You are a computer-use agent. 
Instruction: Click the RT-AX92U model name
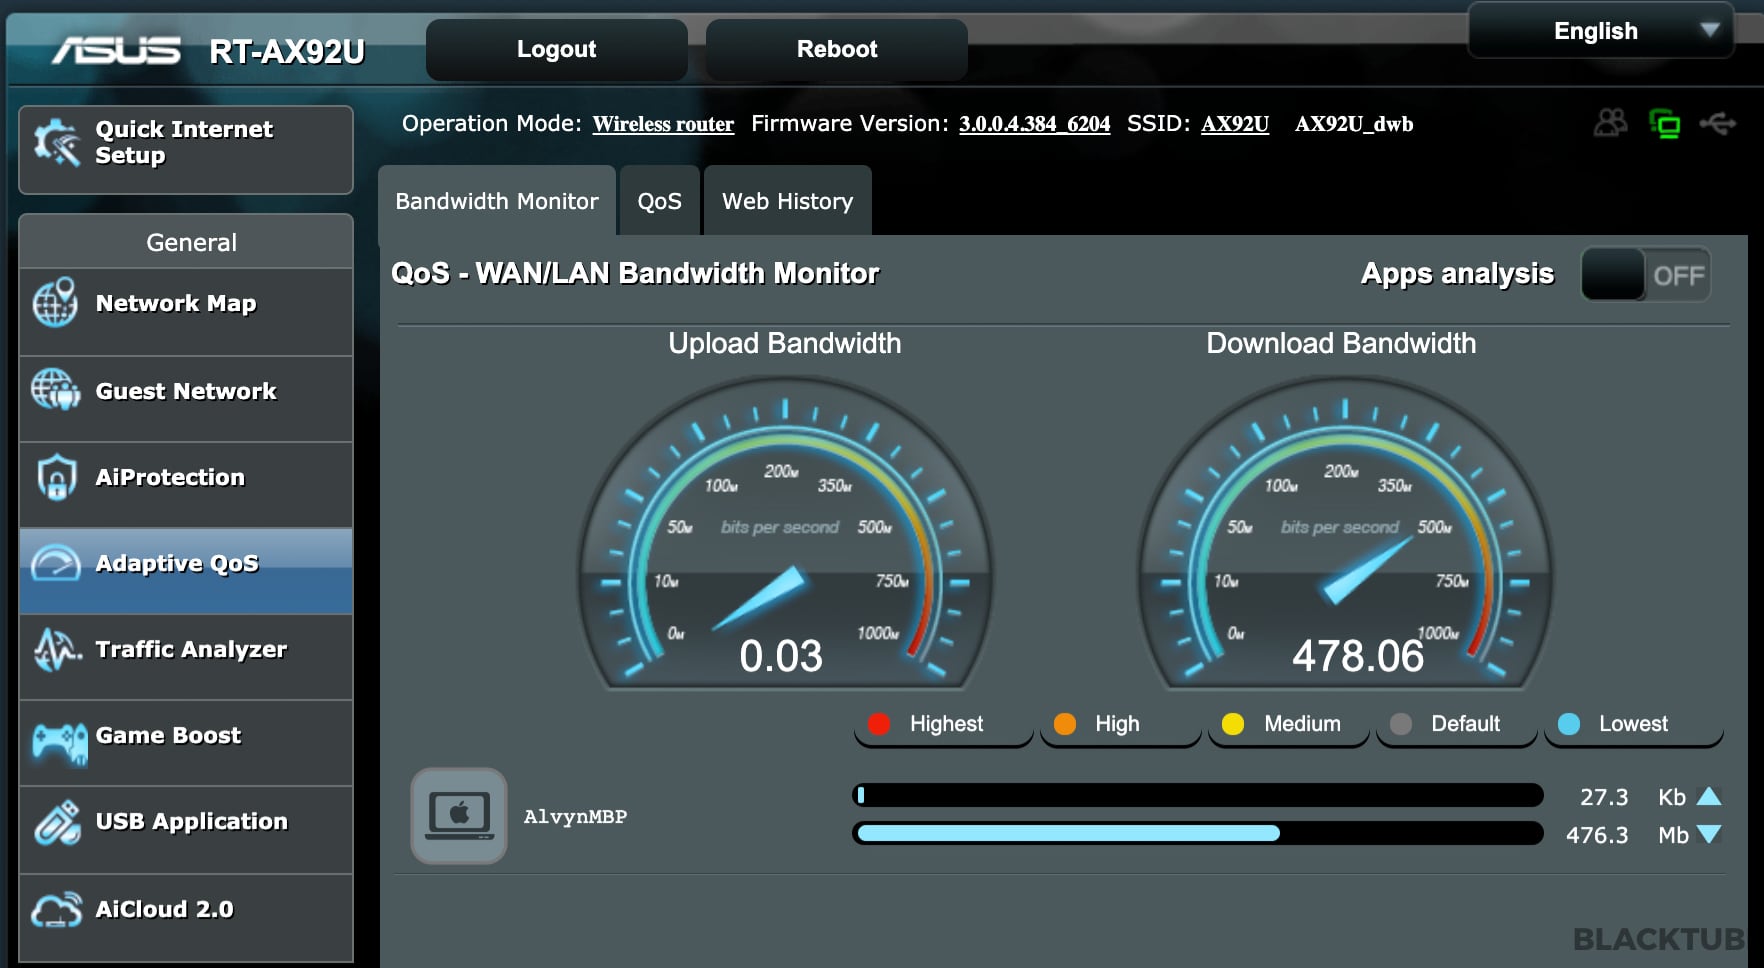(287, 51)
